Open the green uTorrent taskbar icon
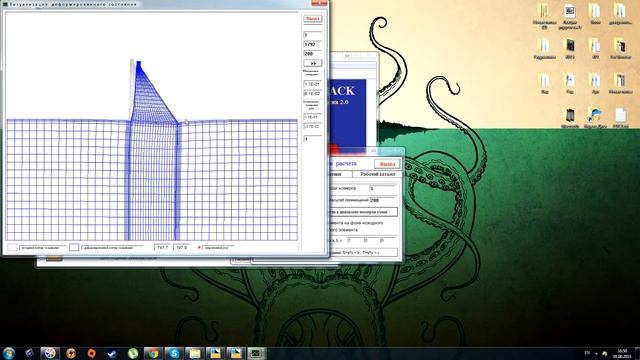Screen dimensions: 640x360 [x=133, y=353]
